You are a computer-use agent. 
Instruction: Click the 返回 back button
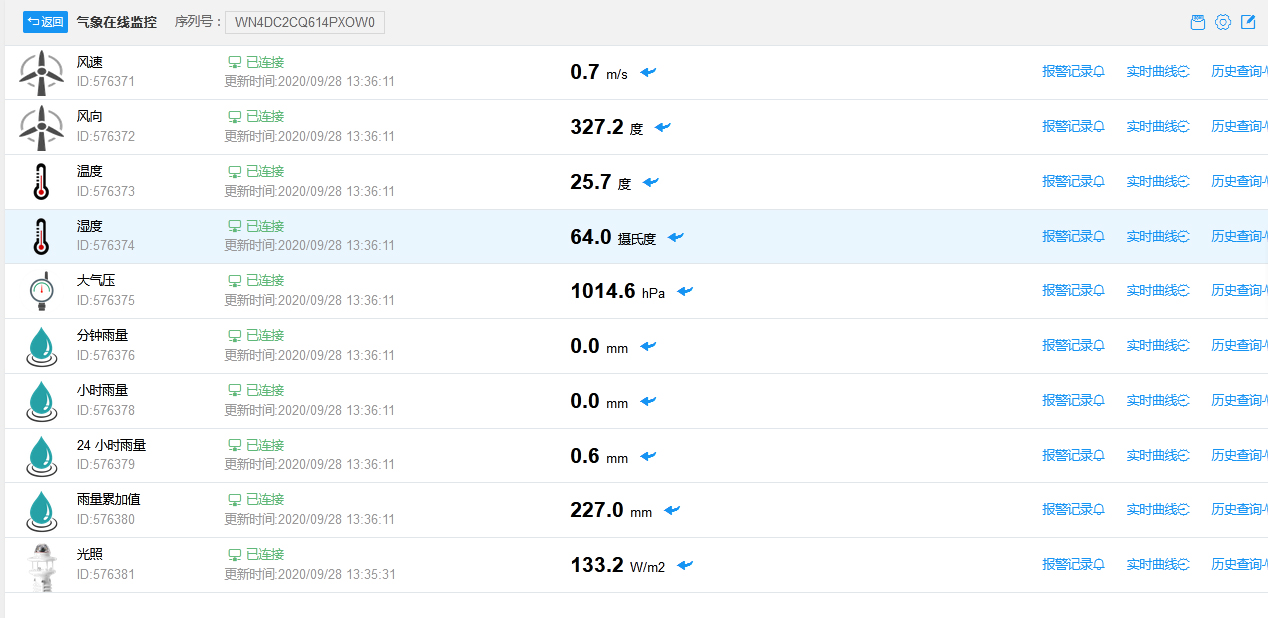point(45,22)
